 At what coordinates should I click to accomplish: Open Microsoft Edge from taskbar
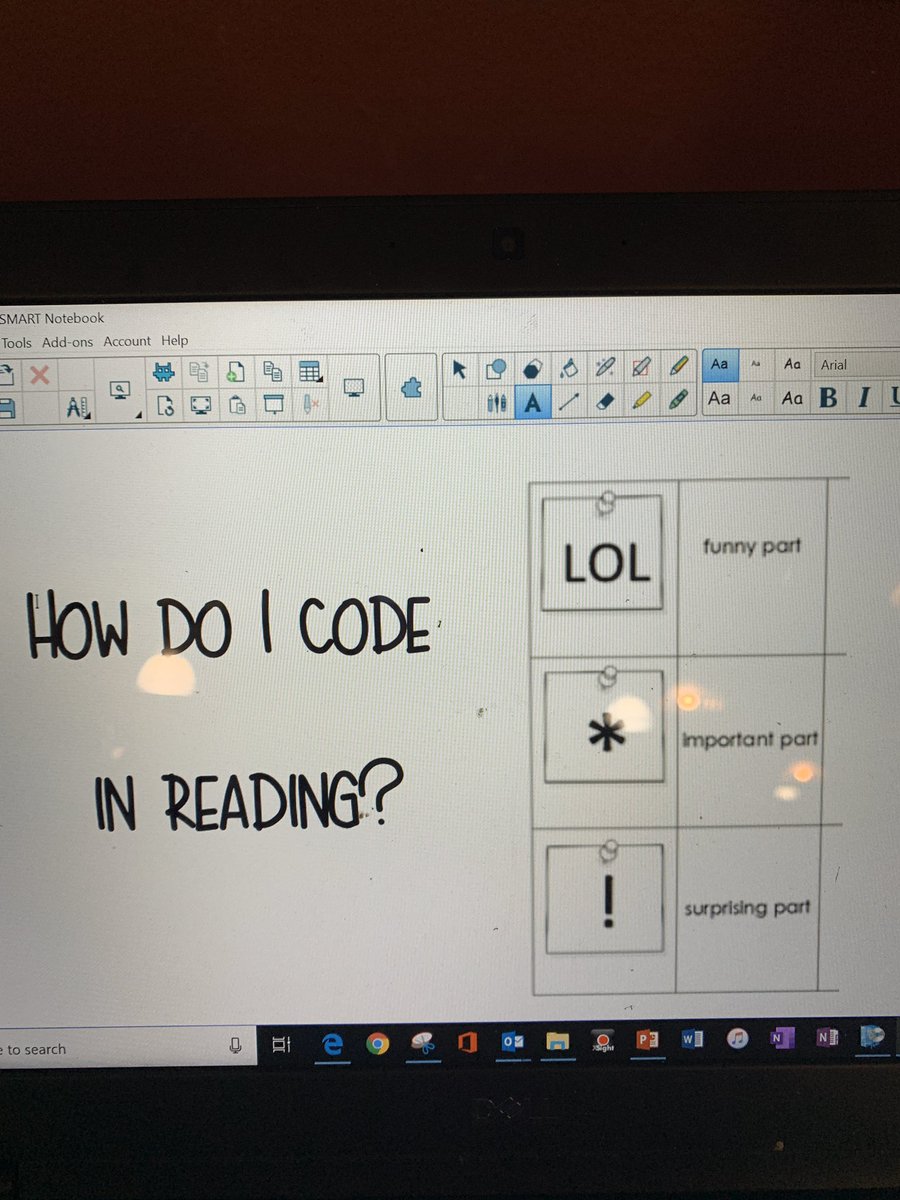[x=332, y=1045]
